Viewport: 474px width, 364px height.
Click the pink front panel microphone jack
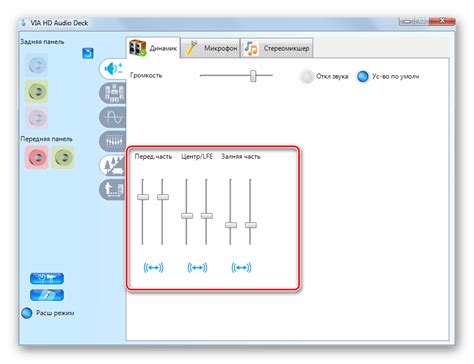37,157
